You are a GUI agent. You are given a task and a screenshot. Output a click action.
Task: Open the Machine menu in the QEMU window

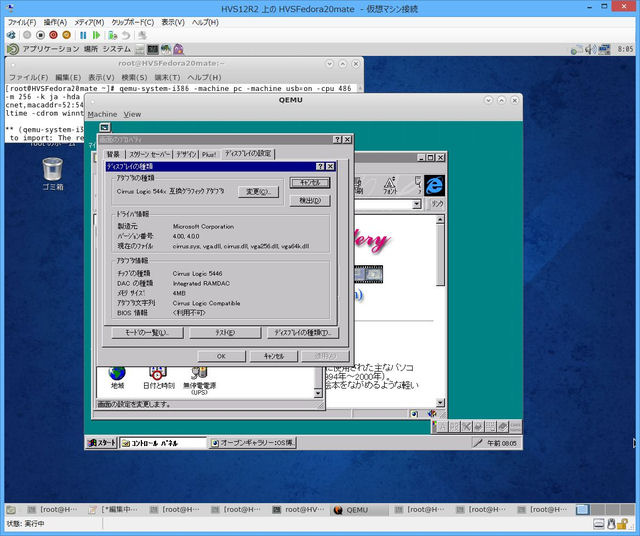click(102, 114)
